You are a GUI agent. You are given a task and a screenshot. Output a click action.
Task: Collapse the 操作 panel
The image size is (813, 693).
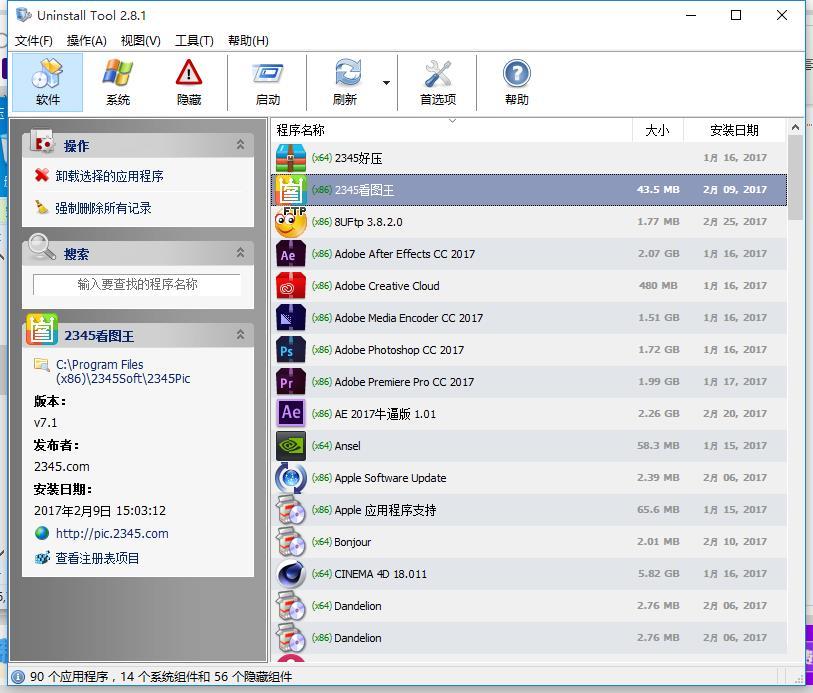240,144
